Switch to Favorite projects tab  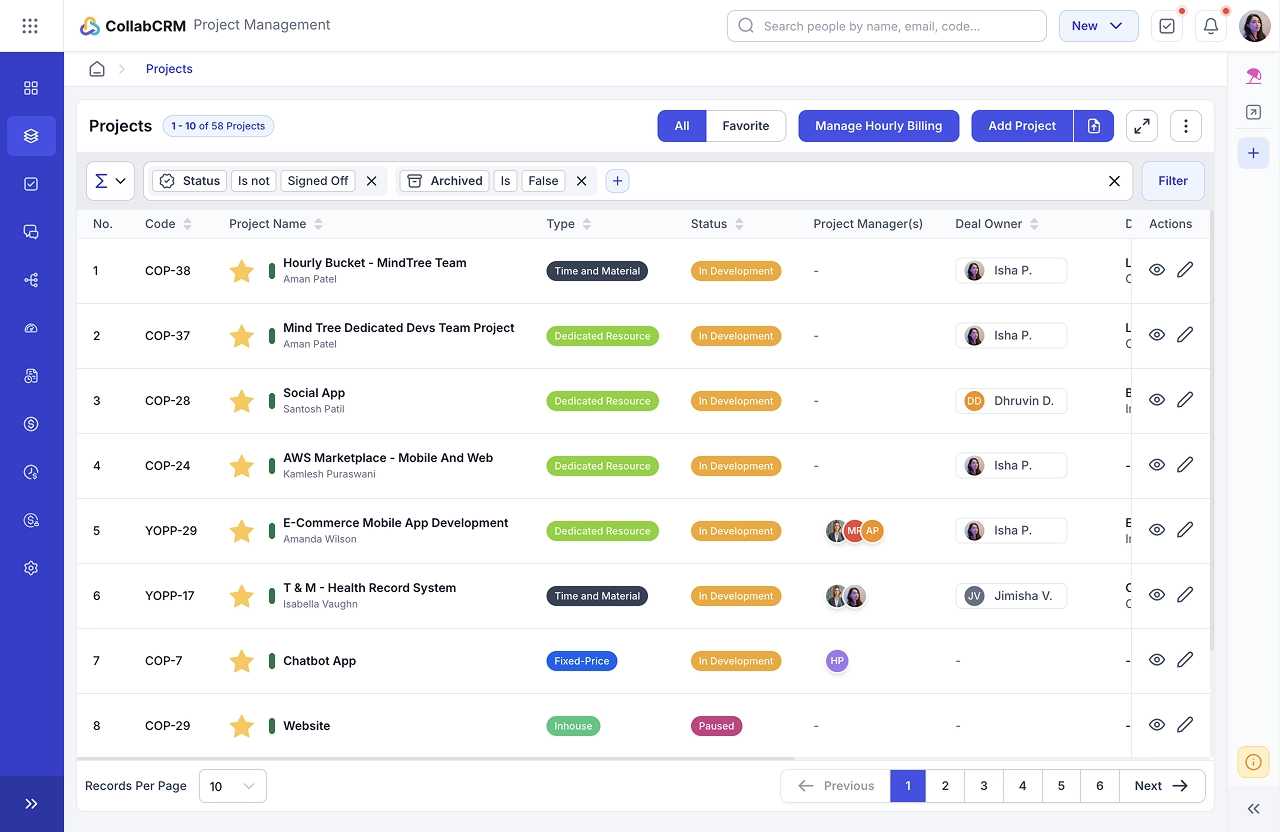click(x=746, y=126)
